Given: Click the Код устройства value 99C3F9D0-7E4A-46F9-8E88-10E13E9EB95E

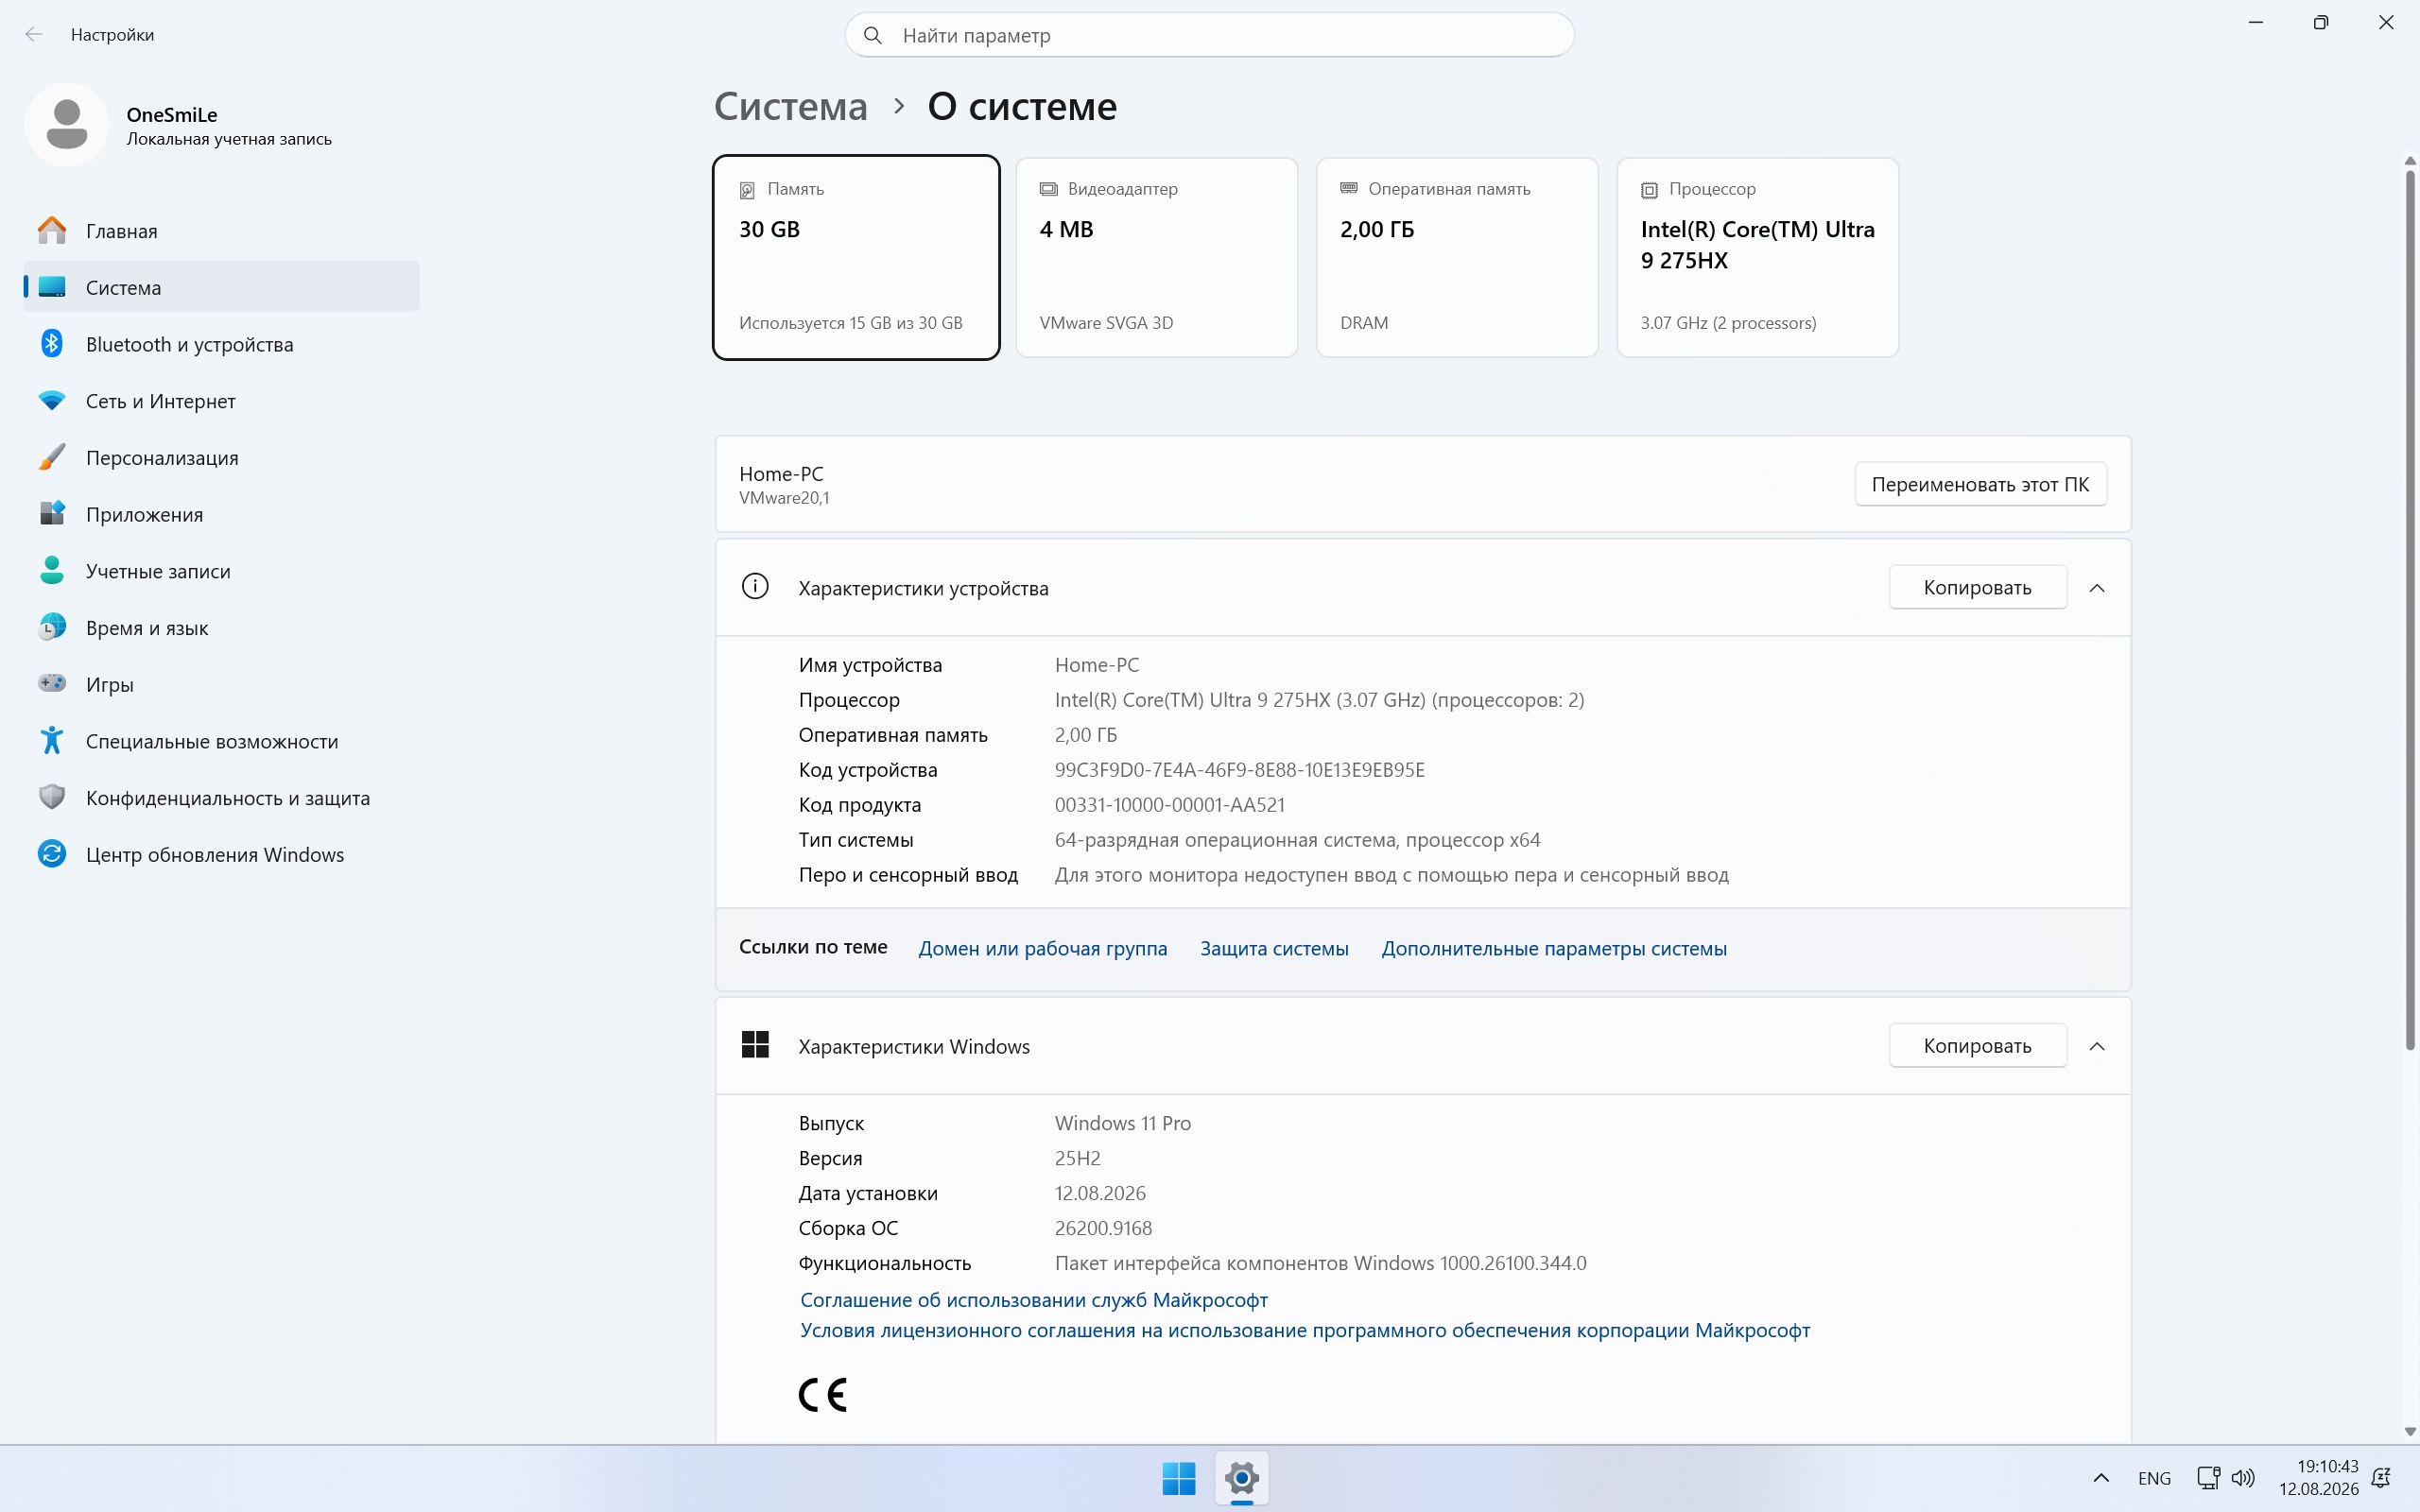Looking at the screenshot, I should (x=1239, y=770).
